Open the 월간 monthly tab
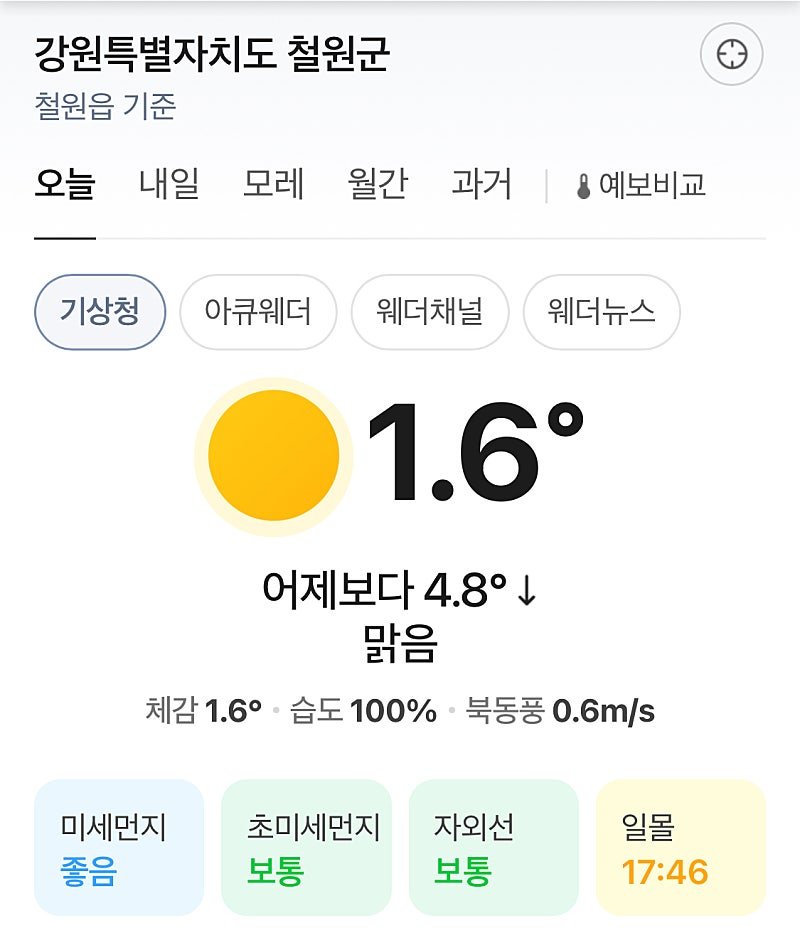 click(x=377, y=185)
